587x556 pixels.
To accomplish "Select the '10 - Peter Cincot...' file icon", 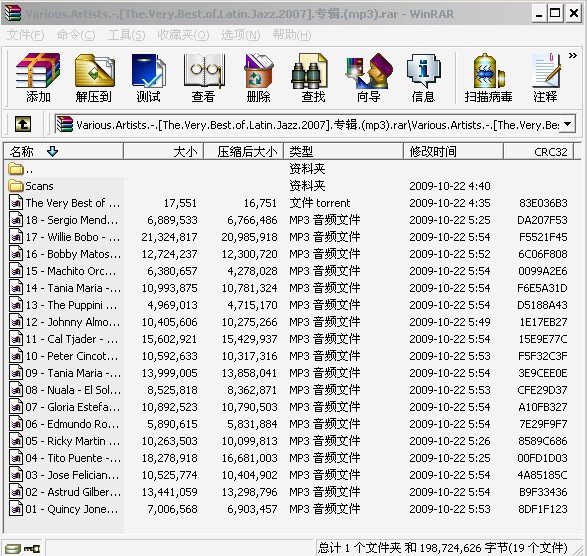I will [x=16, y=356].
